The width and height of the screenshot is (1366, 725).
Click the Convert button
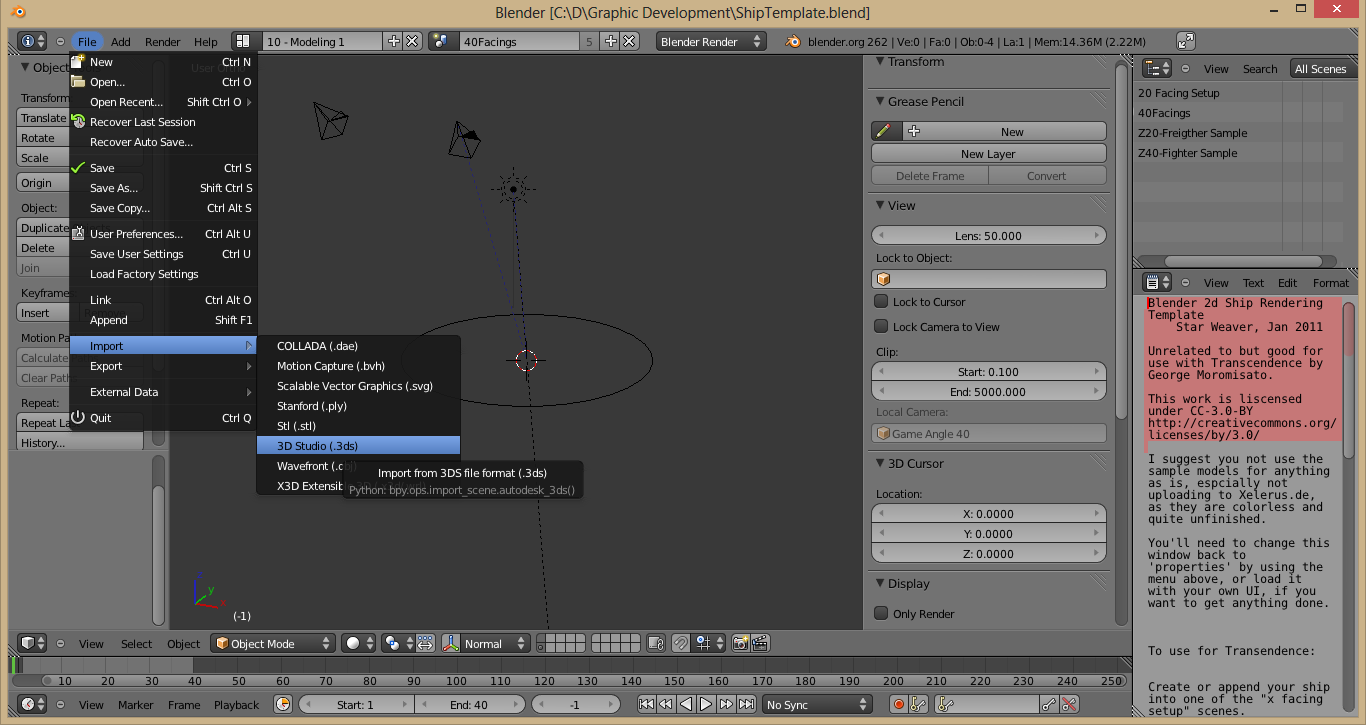(1047, 176)
